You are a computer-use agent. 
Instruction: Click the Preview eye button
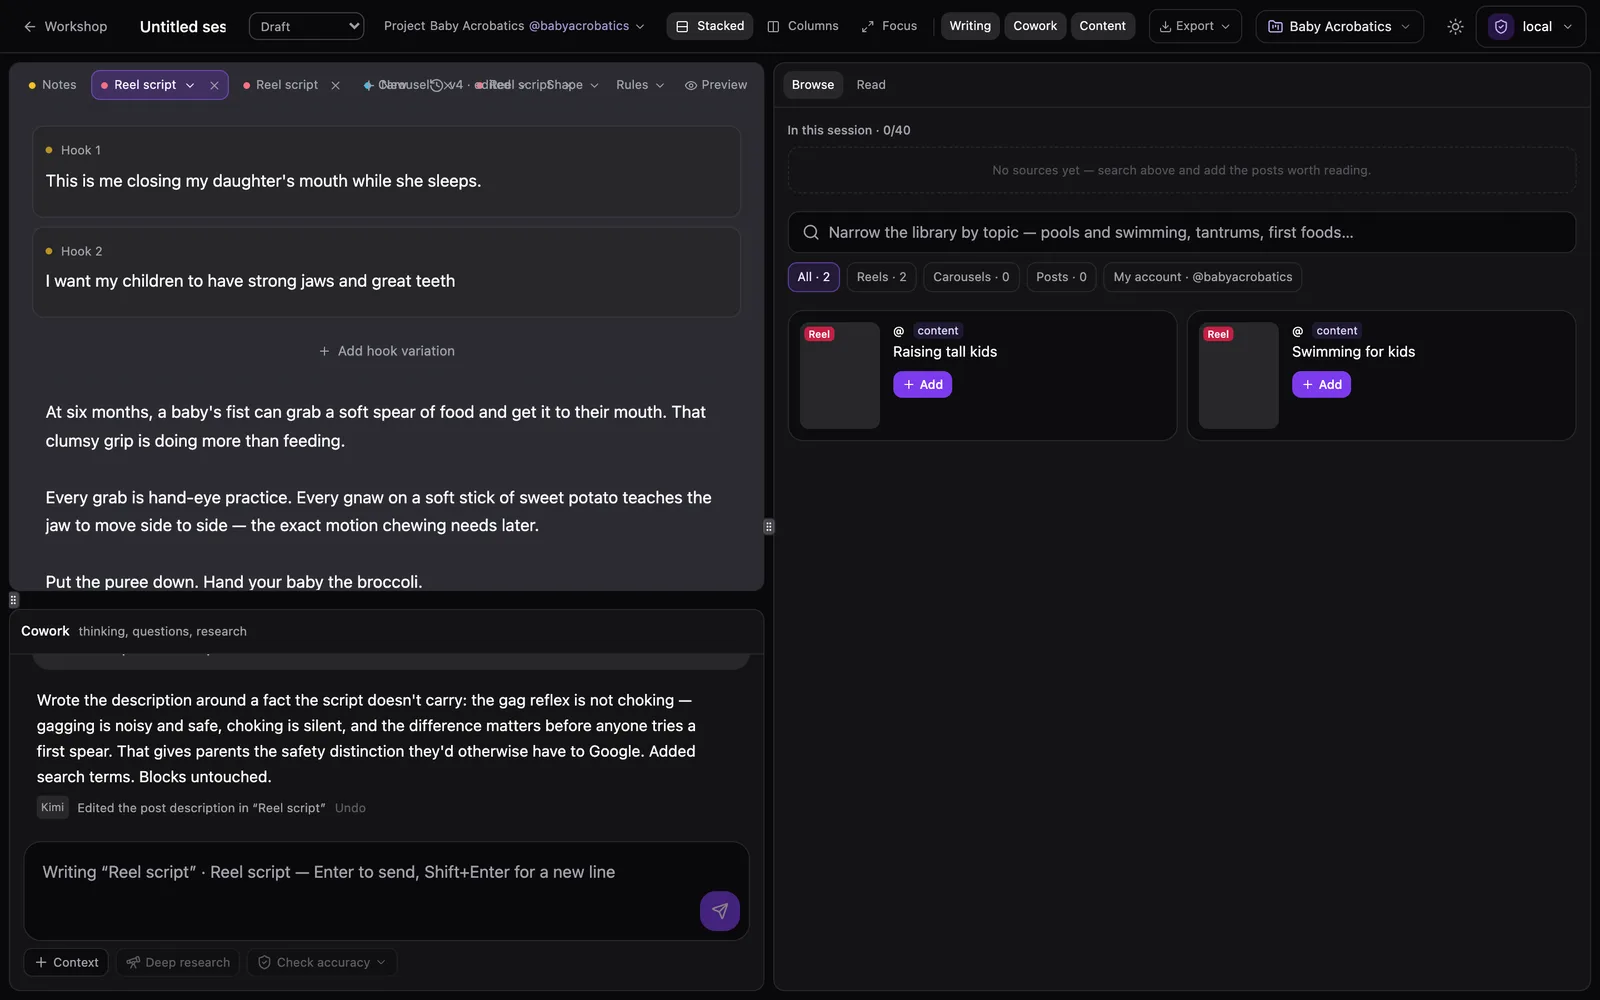716,85
